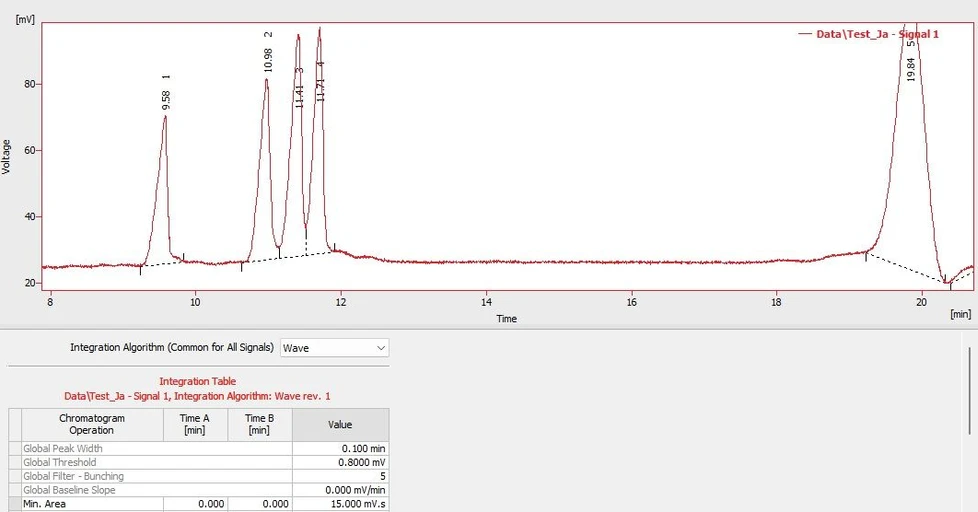This screenshot has height=512, width=978.
Task: Click the peak labeled 9.58
Action: point(165,117)
